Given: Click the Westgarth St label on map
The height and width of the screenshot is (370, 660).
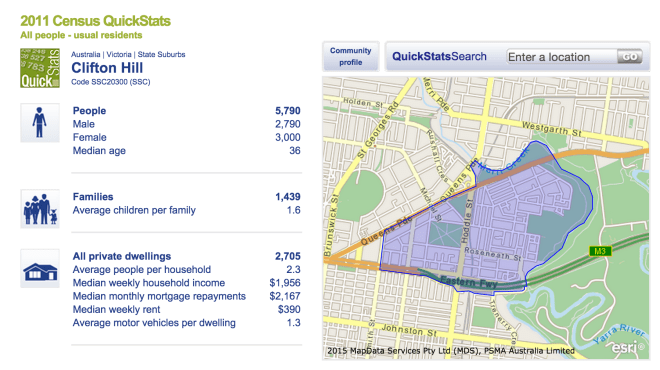Looking at the screenshot, I should (552, 128).
